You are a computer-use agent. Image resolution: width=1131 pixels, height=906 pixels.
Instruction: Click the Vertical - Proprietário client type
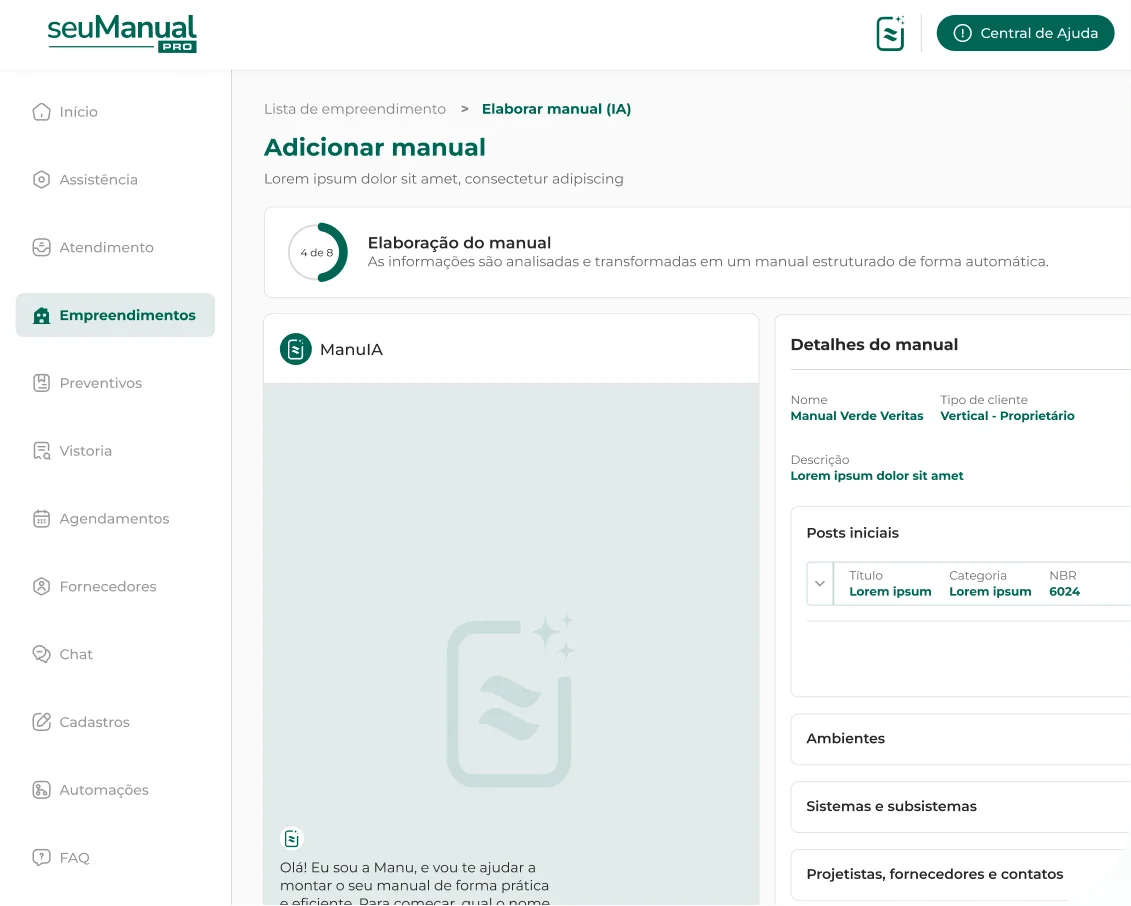click(x=1007, y=415)
